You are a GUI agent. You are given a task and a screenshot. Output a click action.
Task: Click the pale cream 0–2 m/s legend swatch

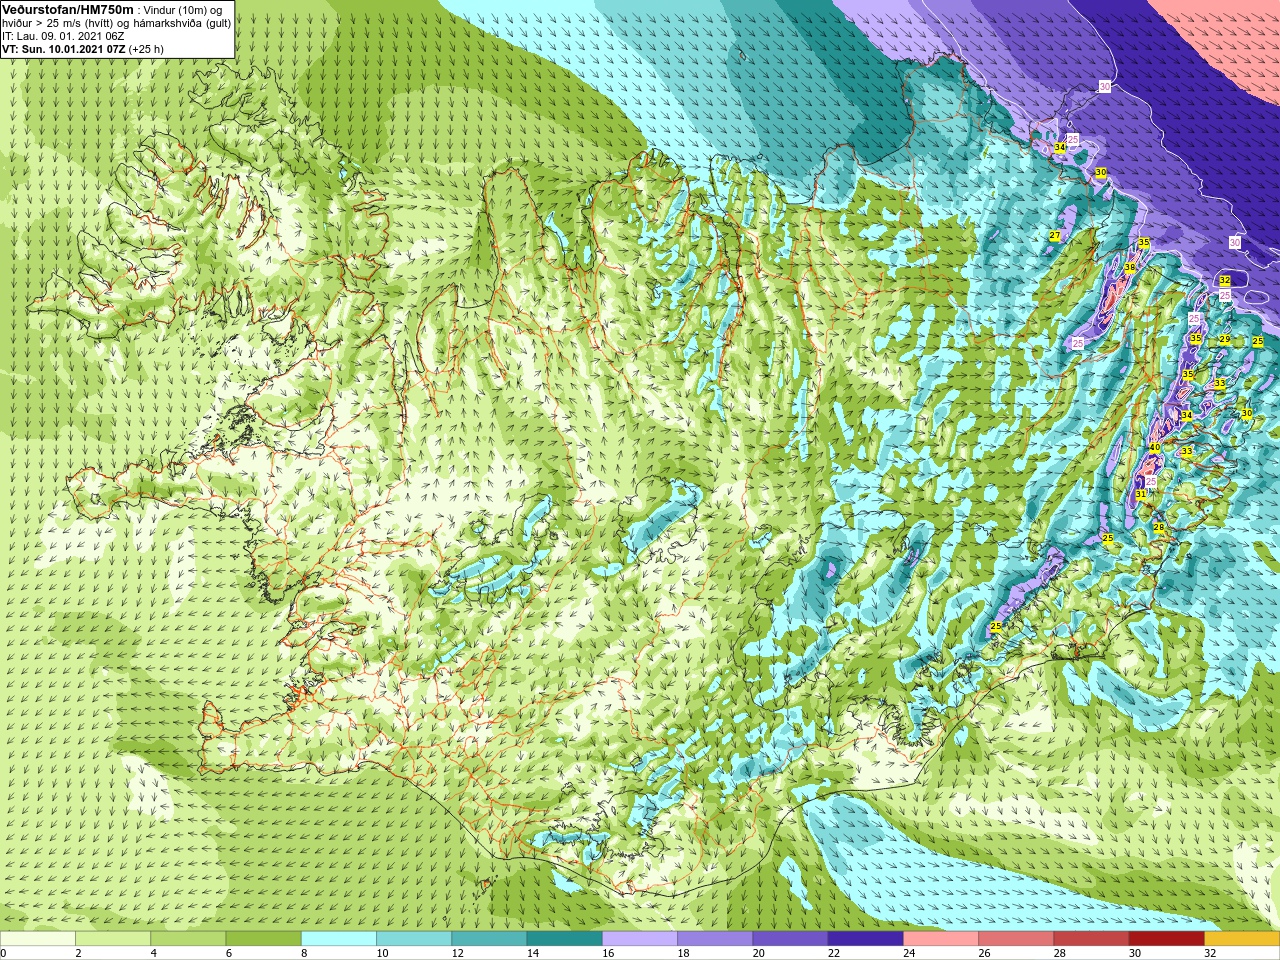37,939
